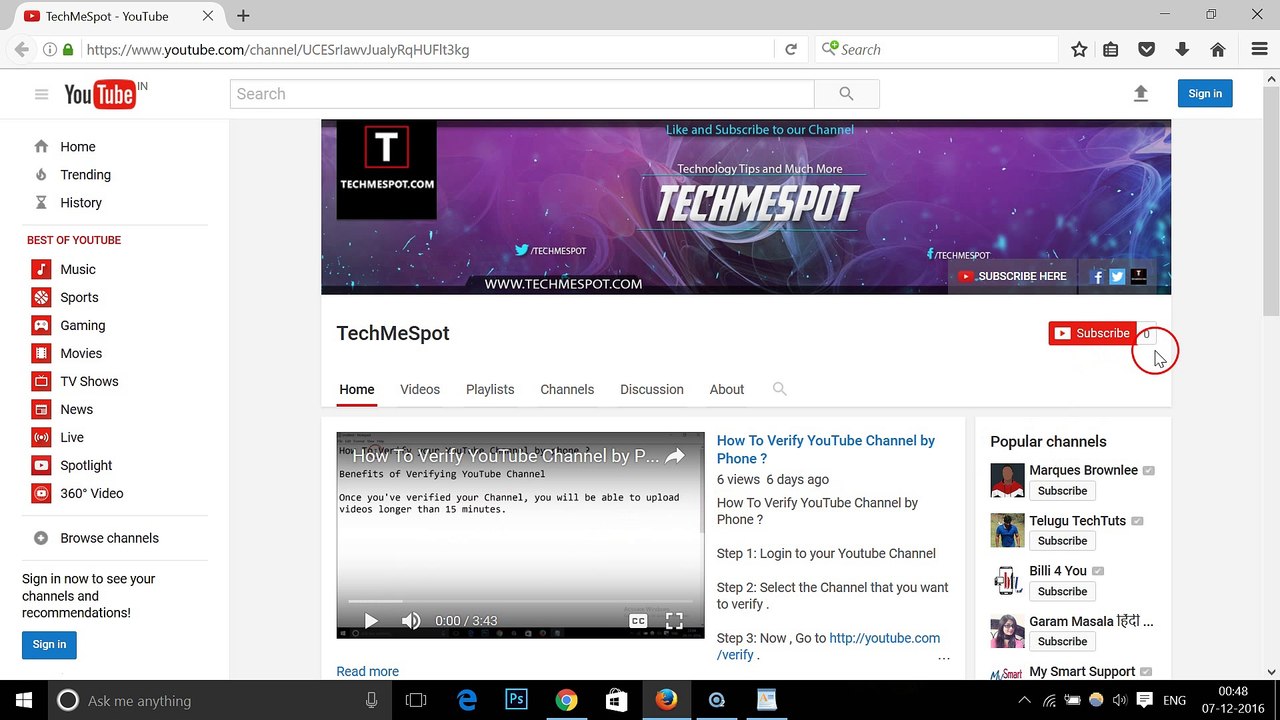Open 'How To Verify YouTube Channel' title link
The height and width of the screenshot is (720, 1280).
(x=826, y=450)
